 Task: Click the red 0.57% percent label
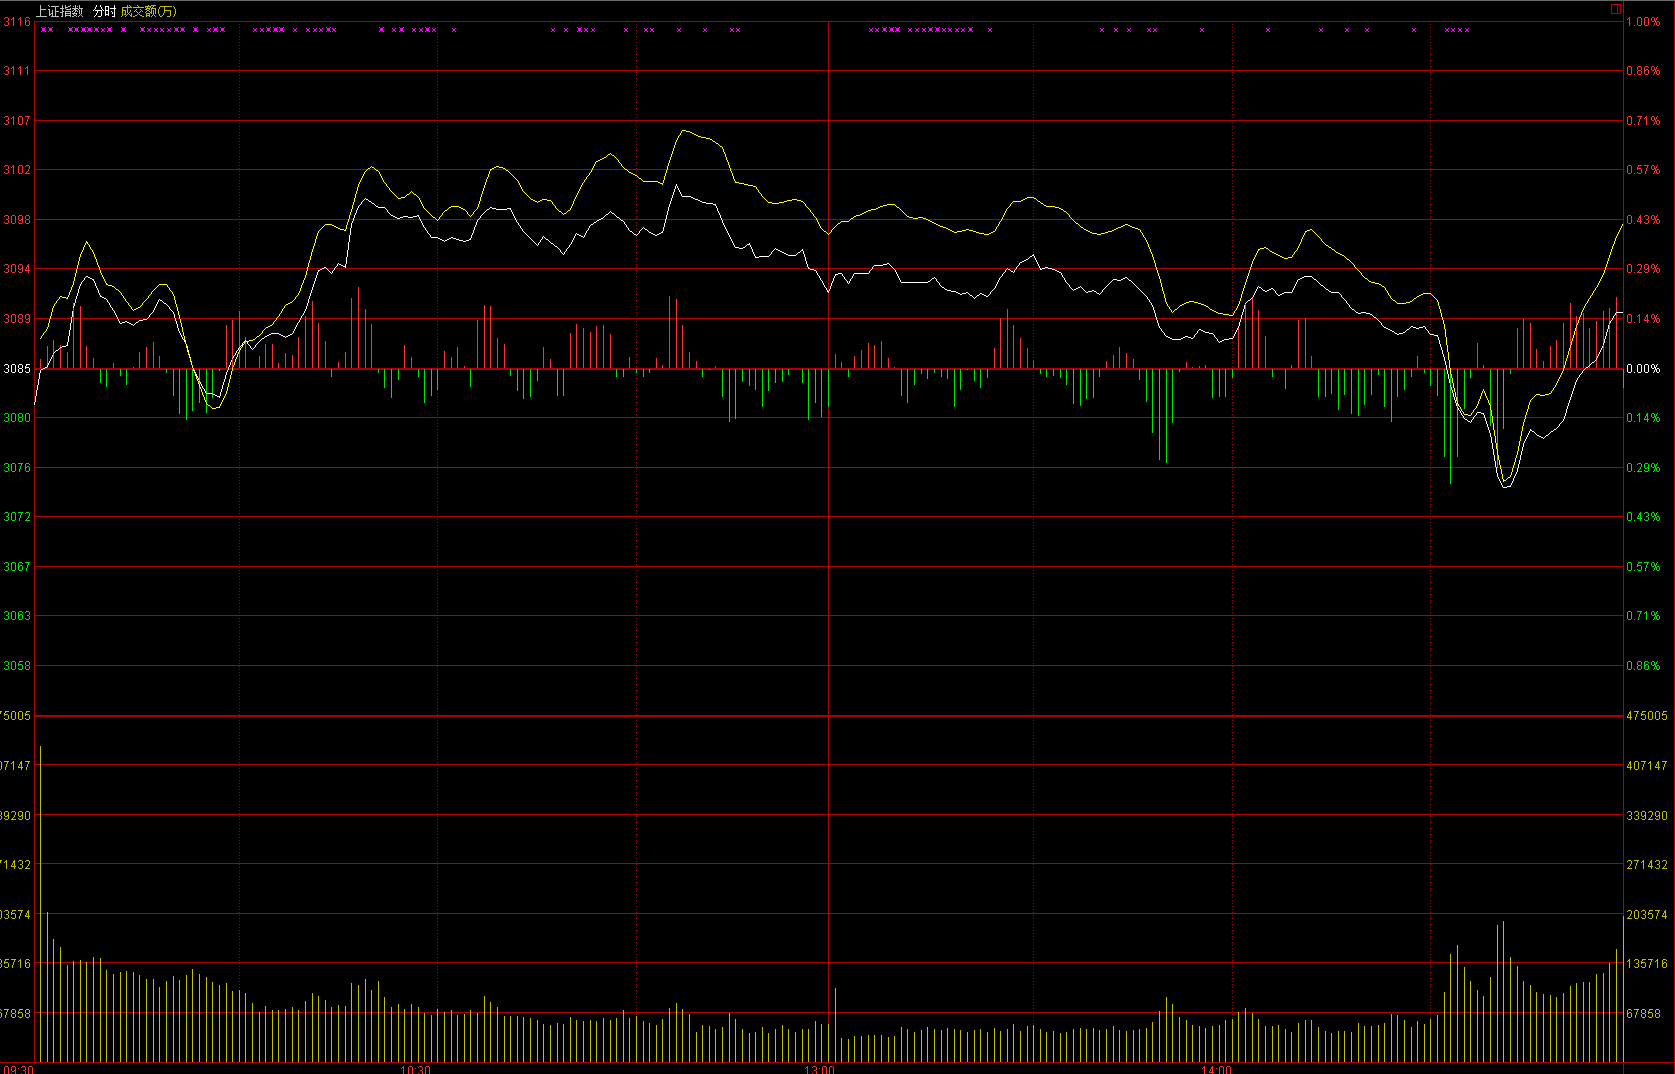[1643, 170]
